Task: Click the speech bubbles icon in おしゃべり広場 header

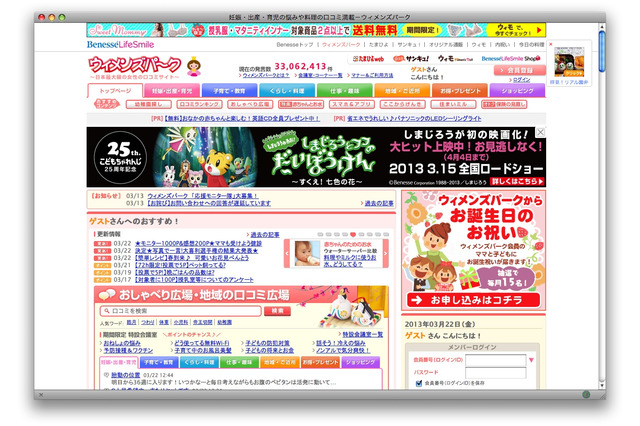Action: (x=107, y=294)
